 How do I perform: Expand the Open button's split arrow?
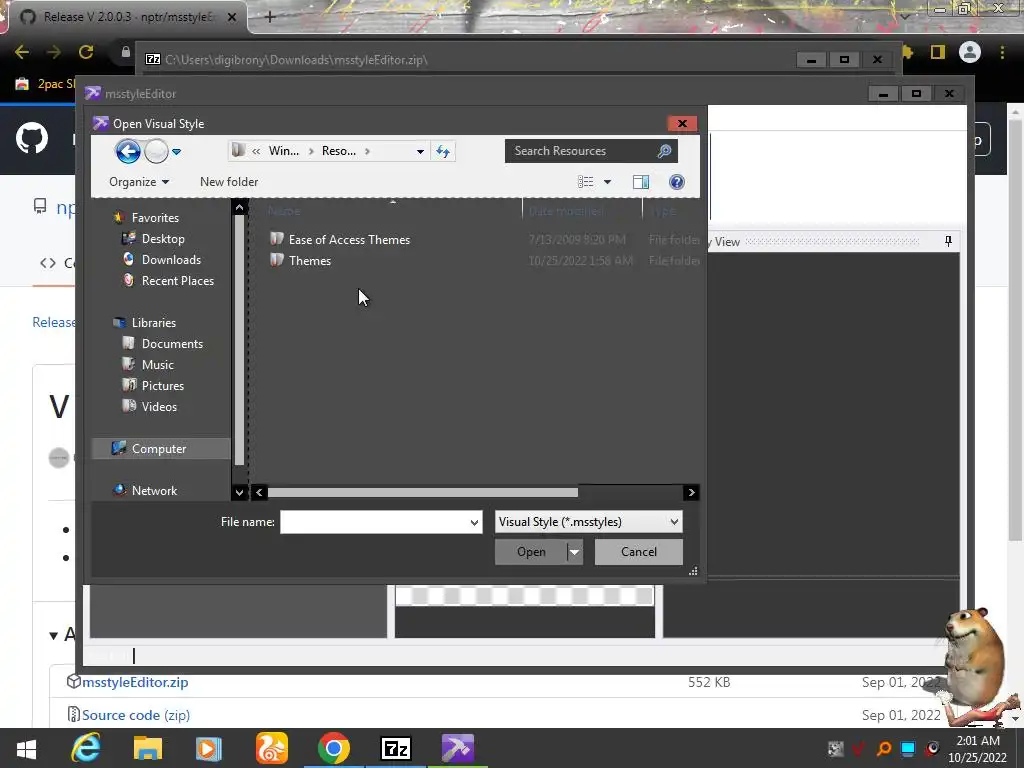tap(575, 552)
